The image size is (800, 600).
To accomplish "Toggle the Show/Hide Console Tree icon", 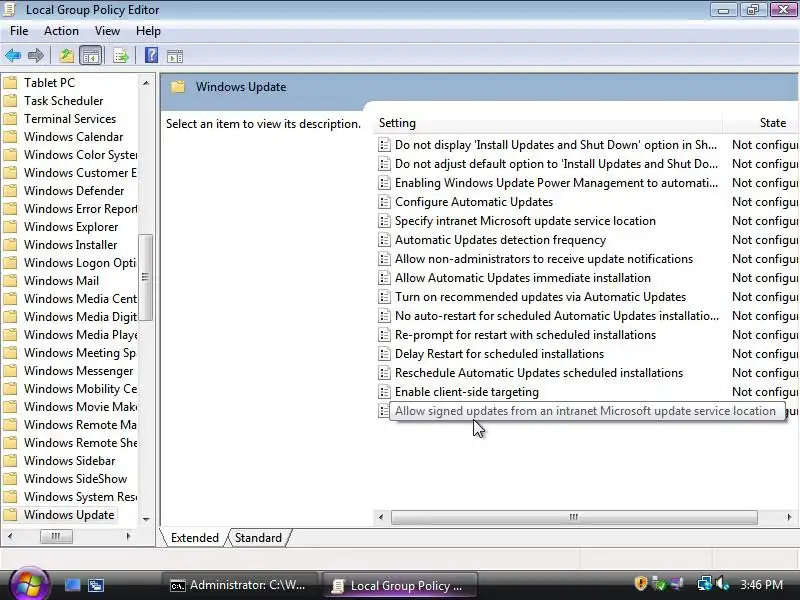I will coord(91,56).
